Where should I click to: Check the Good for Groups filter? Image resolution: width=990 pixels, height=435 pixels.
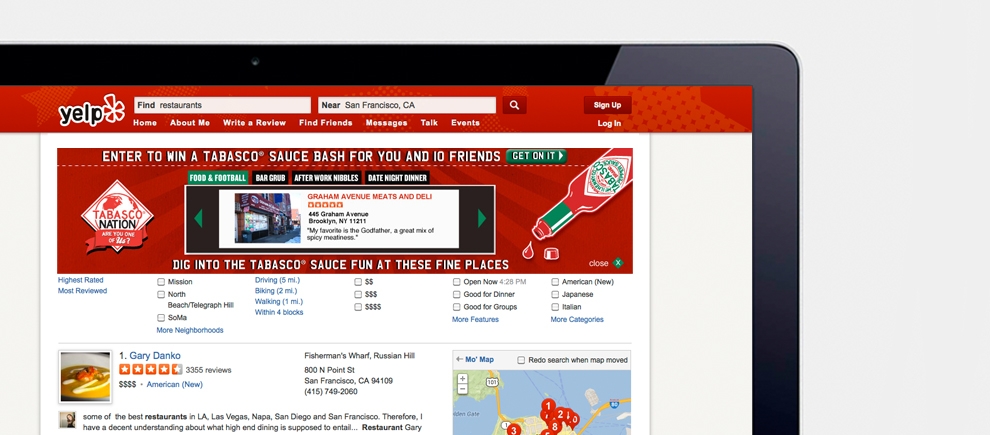(456, 307)
